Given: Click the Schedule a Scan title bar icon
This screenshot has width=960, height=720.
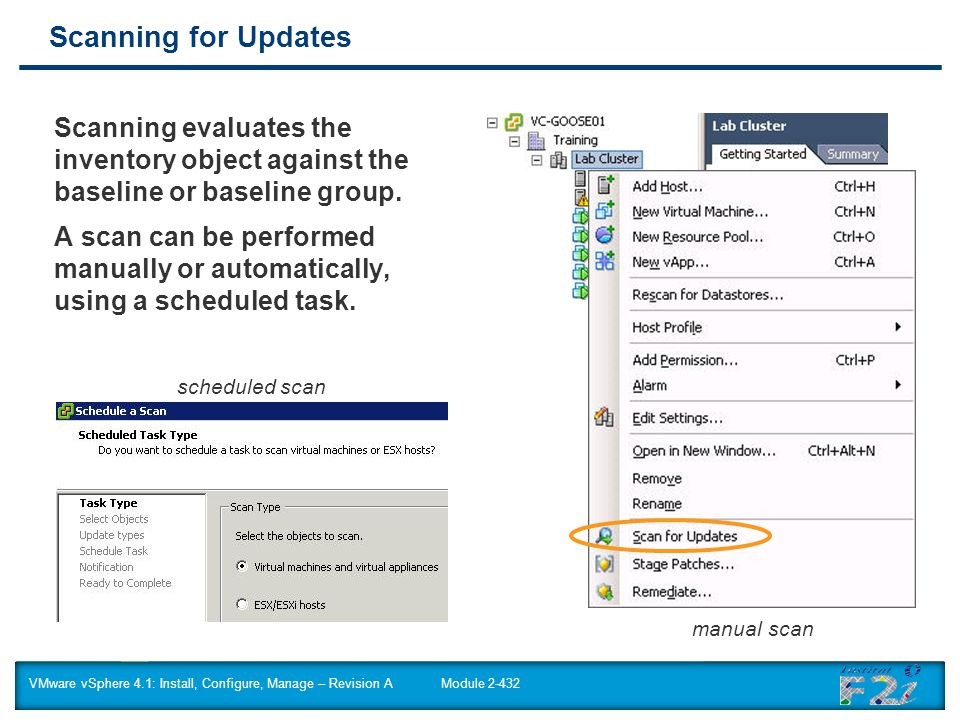Looking at the screenshot, I should pyautogui.click(x=65, y=411).
